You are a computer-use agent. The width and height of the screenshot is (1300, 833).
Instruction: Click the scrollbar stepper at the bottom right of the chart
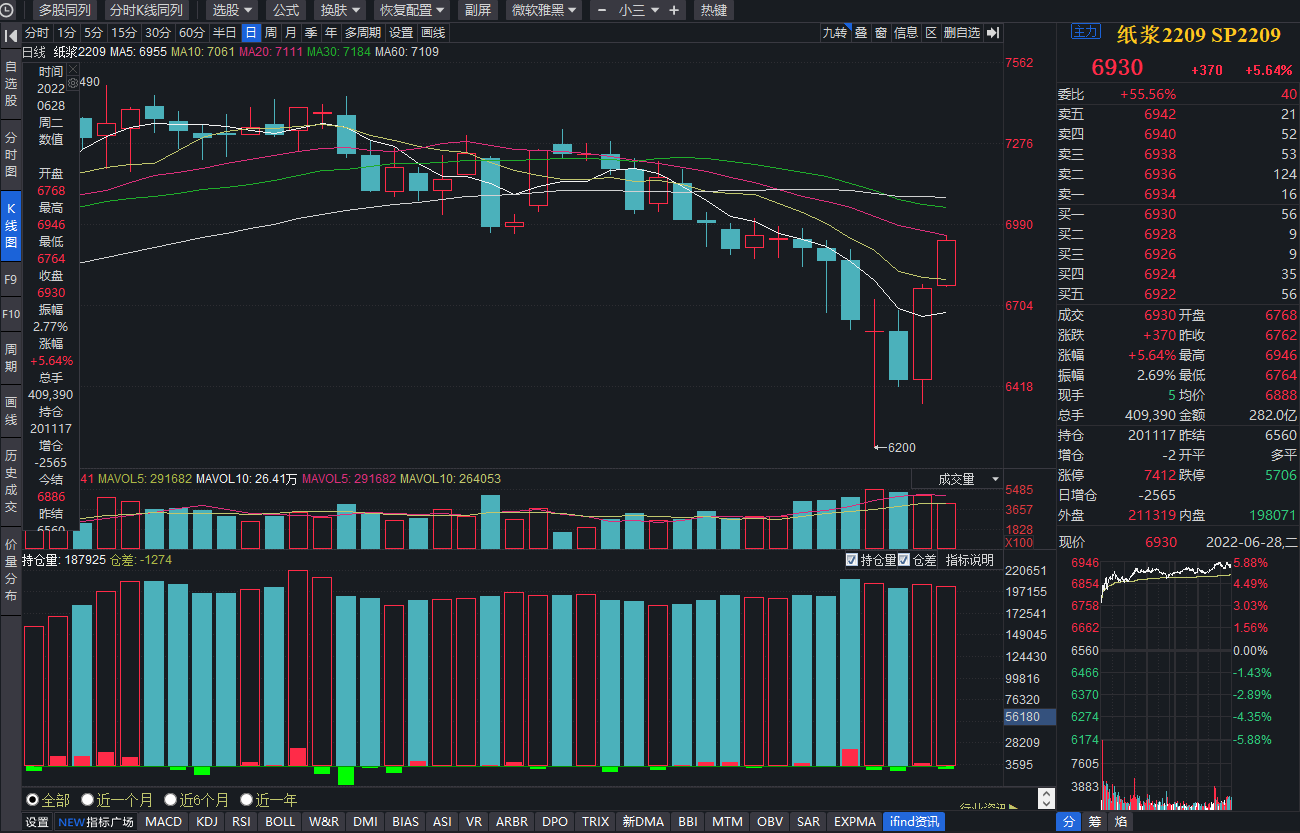click(1046, 800)
